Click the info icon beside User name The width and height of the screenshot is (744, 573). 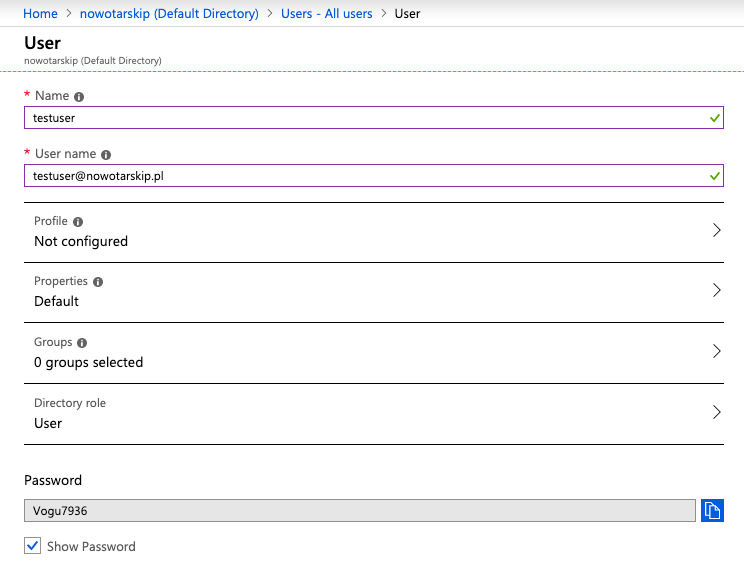pos(106,155)
